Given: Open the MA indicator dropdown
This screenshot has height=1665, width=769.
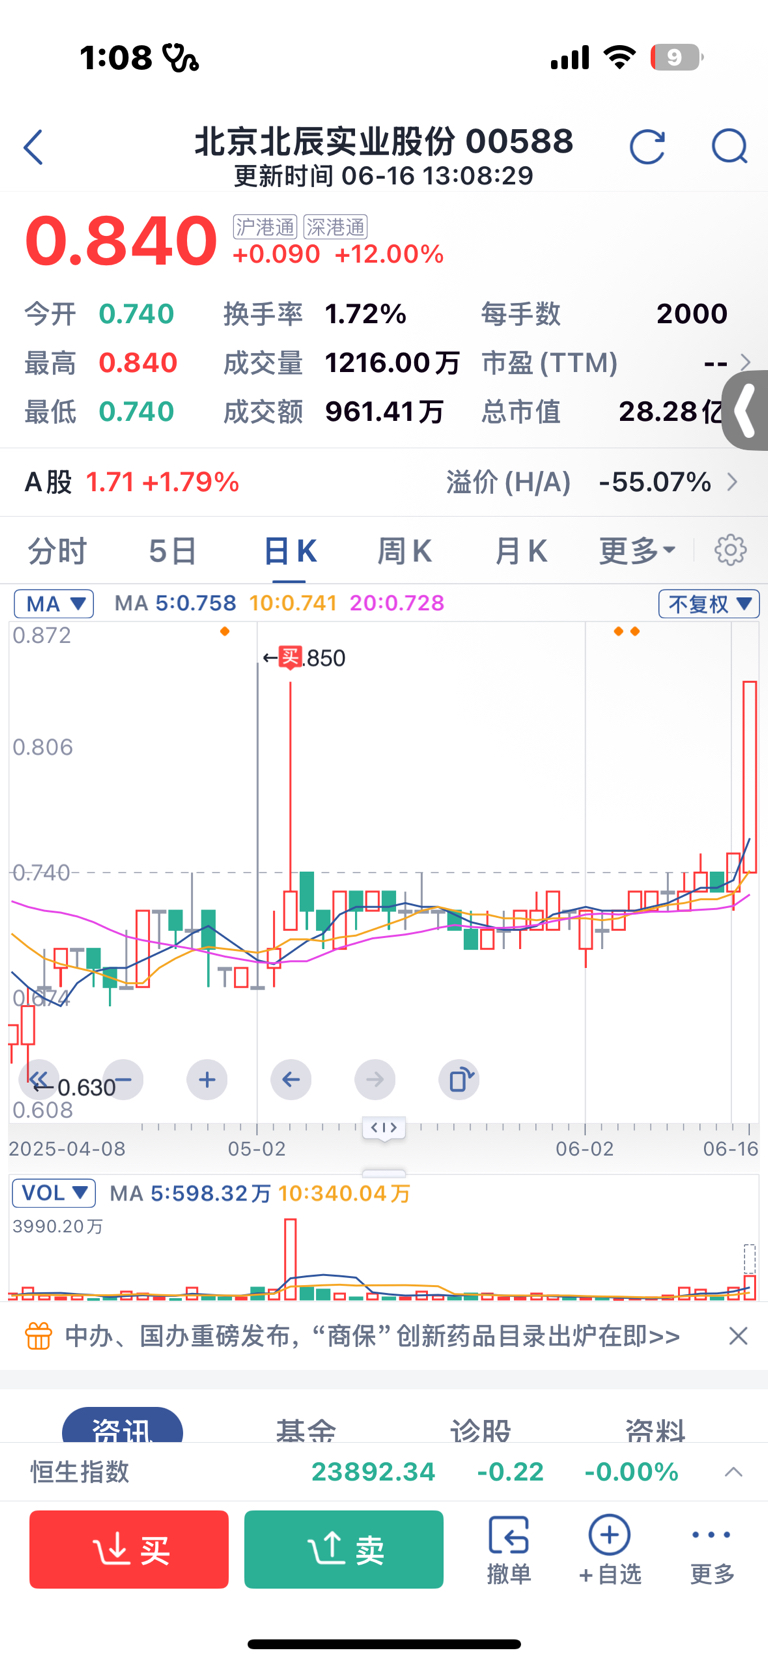Looking at the screenshot, I should coord(54,603).
